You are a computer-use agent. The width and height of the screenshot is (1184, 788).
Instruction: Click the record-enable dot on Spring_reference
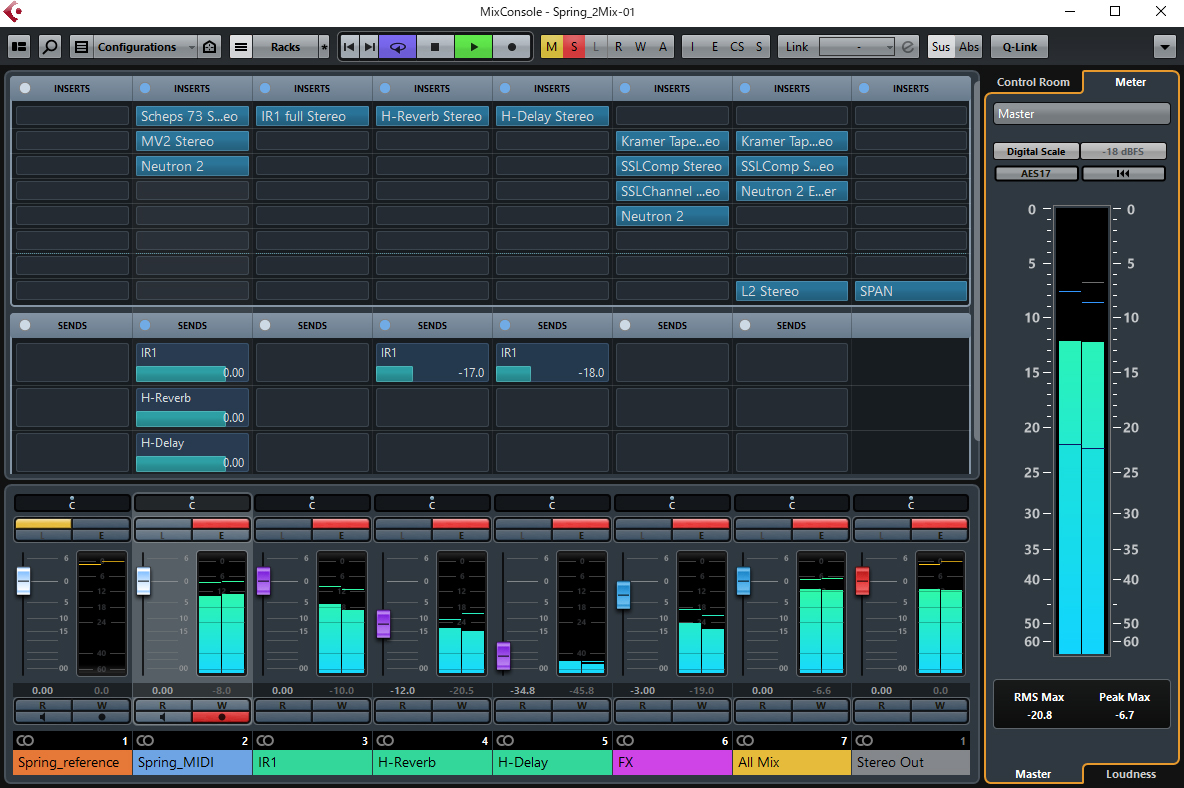point(101,716)
